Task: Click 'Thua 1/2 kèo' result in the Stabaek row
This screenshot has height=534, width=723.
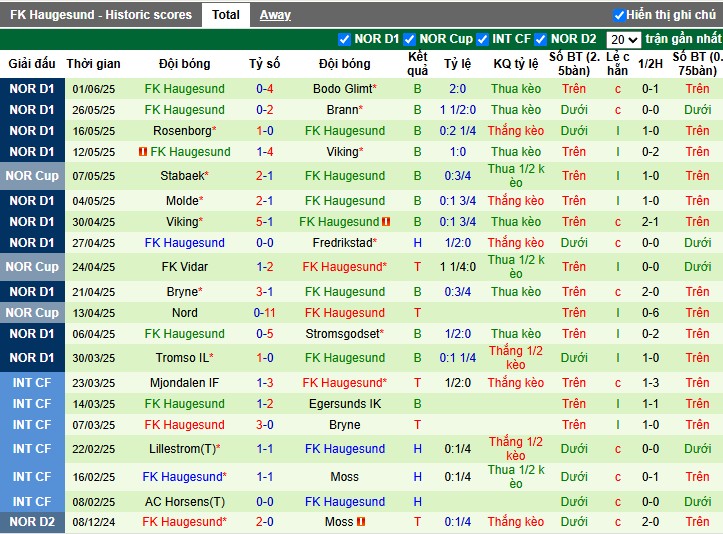Action: click(516, 176)
